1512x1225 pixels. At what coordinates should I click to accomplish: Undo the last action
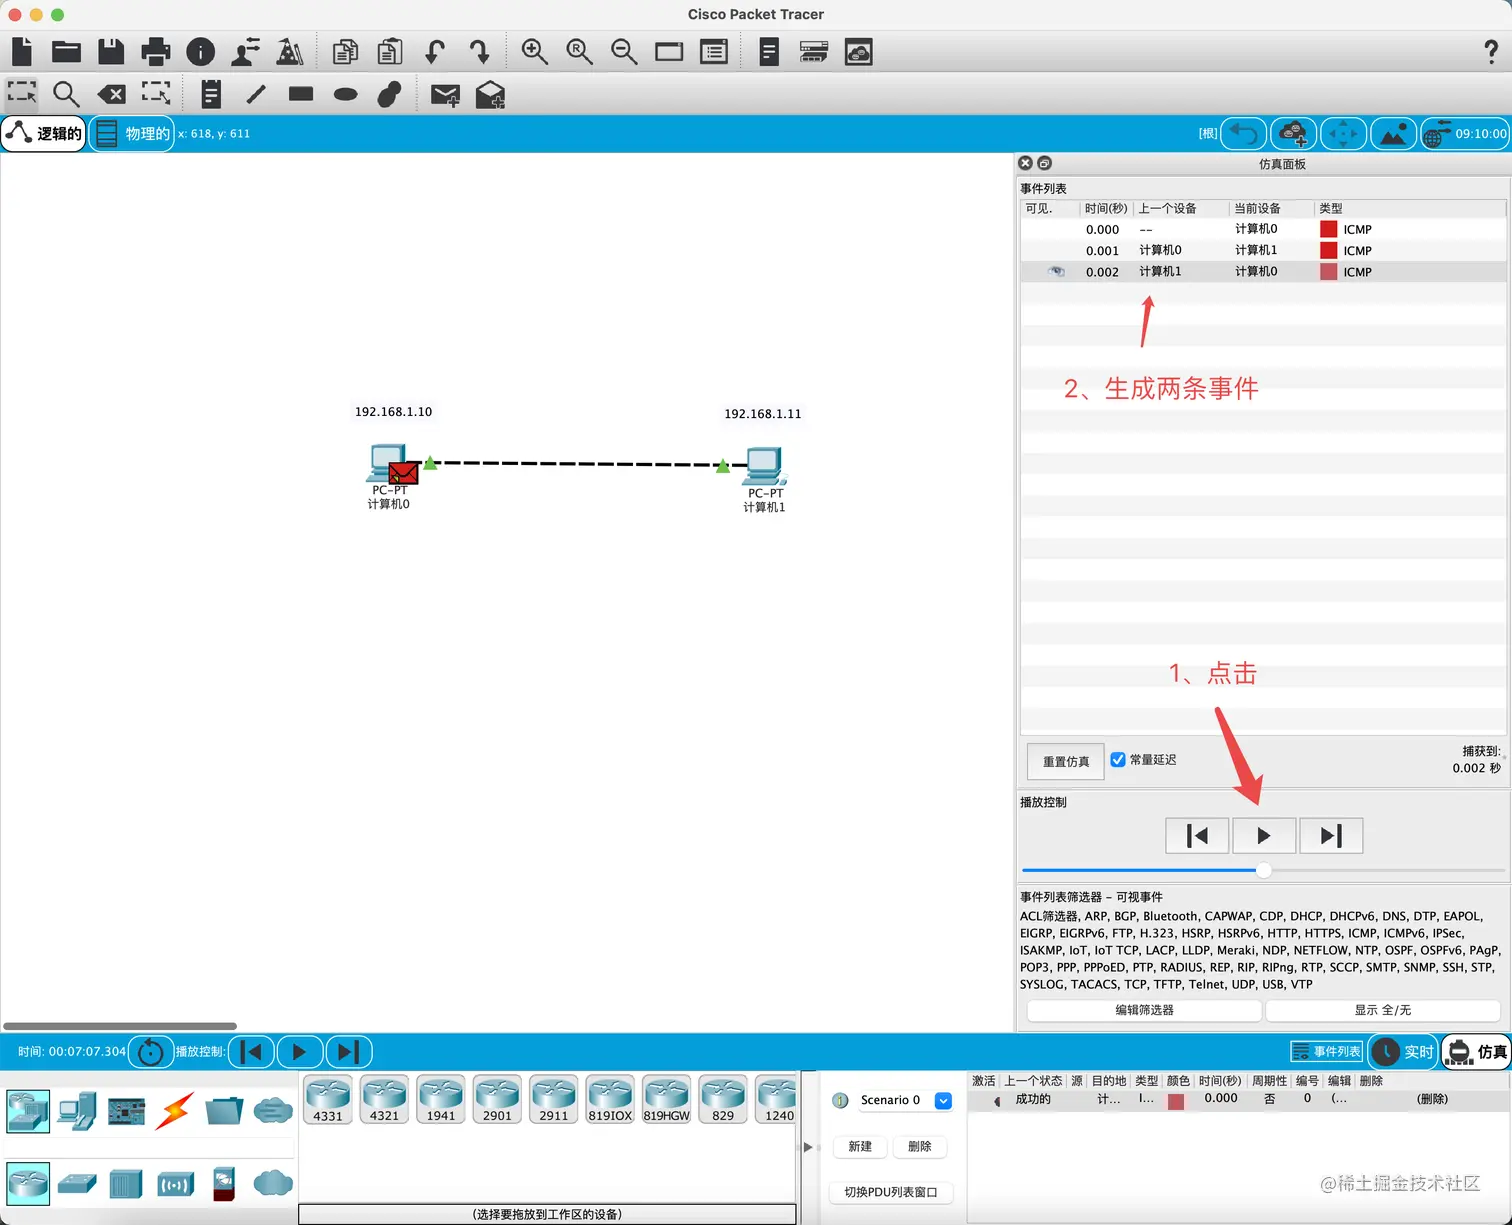point(435,51)
